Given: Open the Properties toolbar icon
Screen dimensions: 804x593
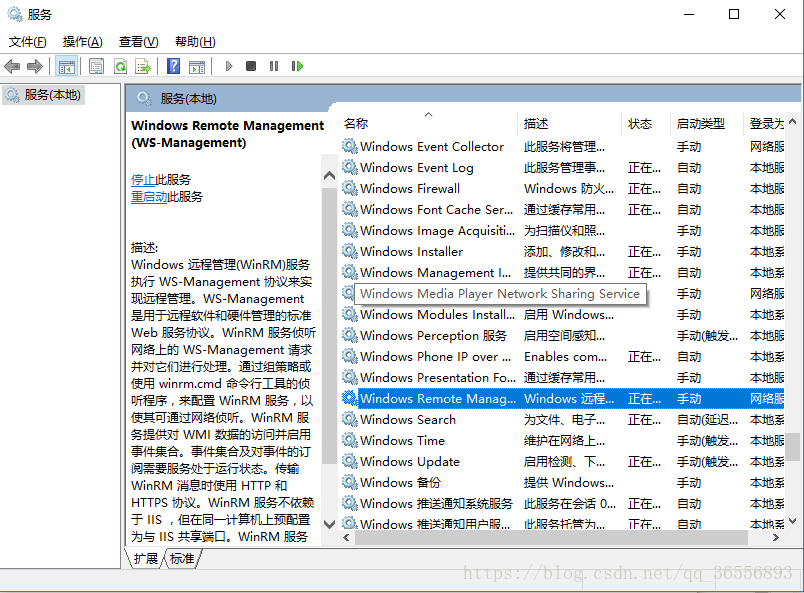Looking at the screenshot, I should pos(96,66).
